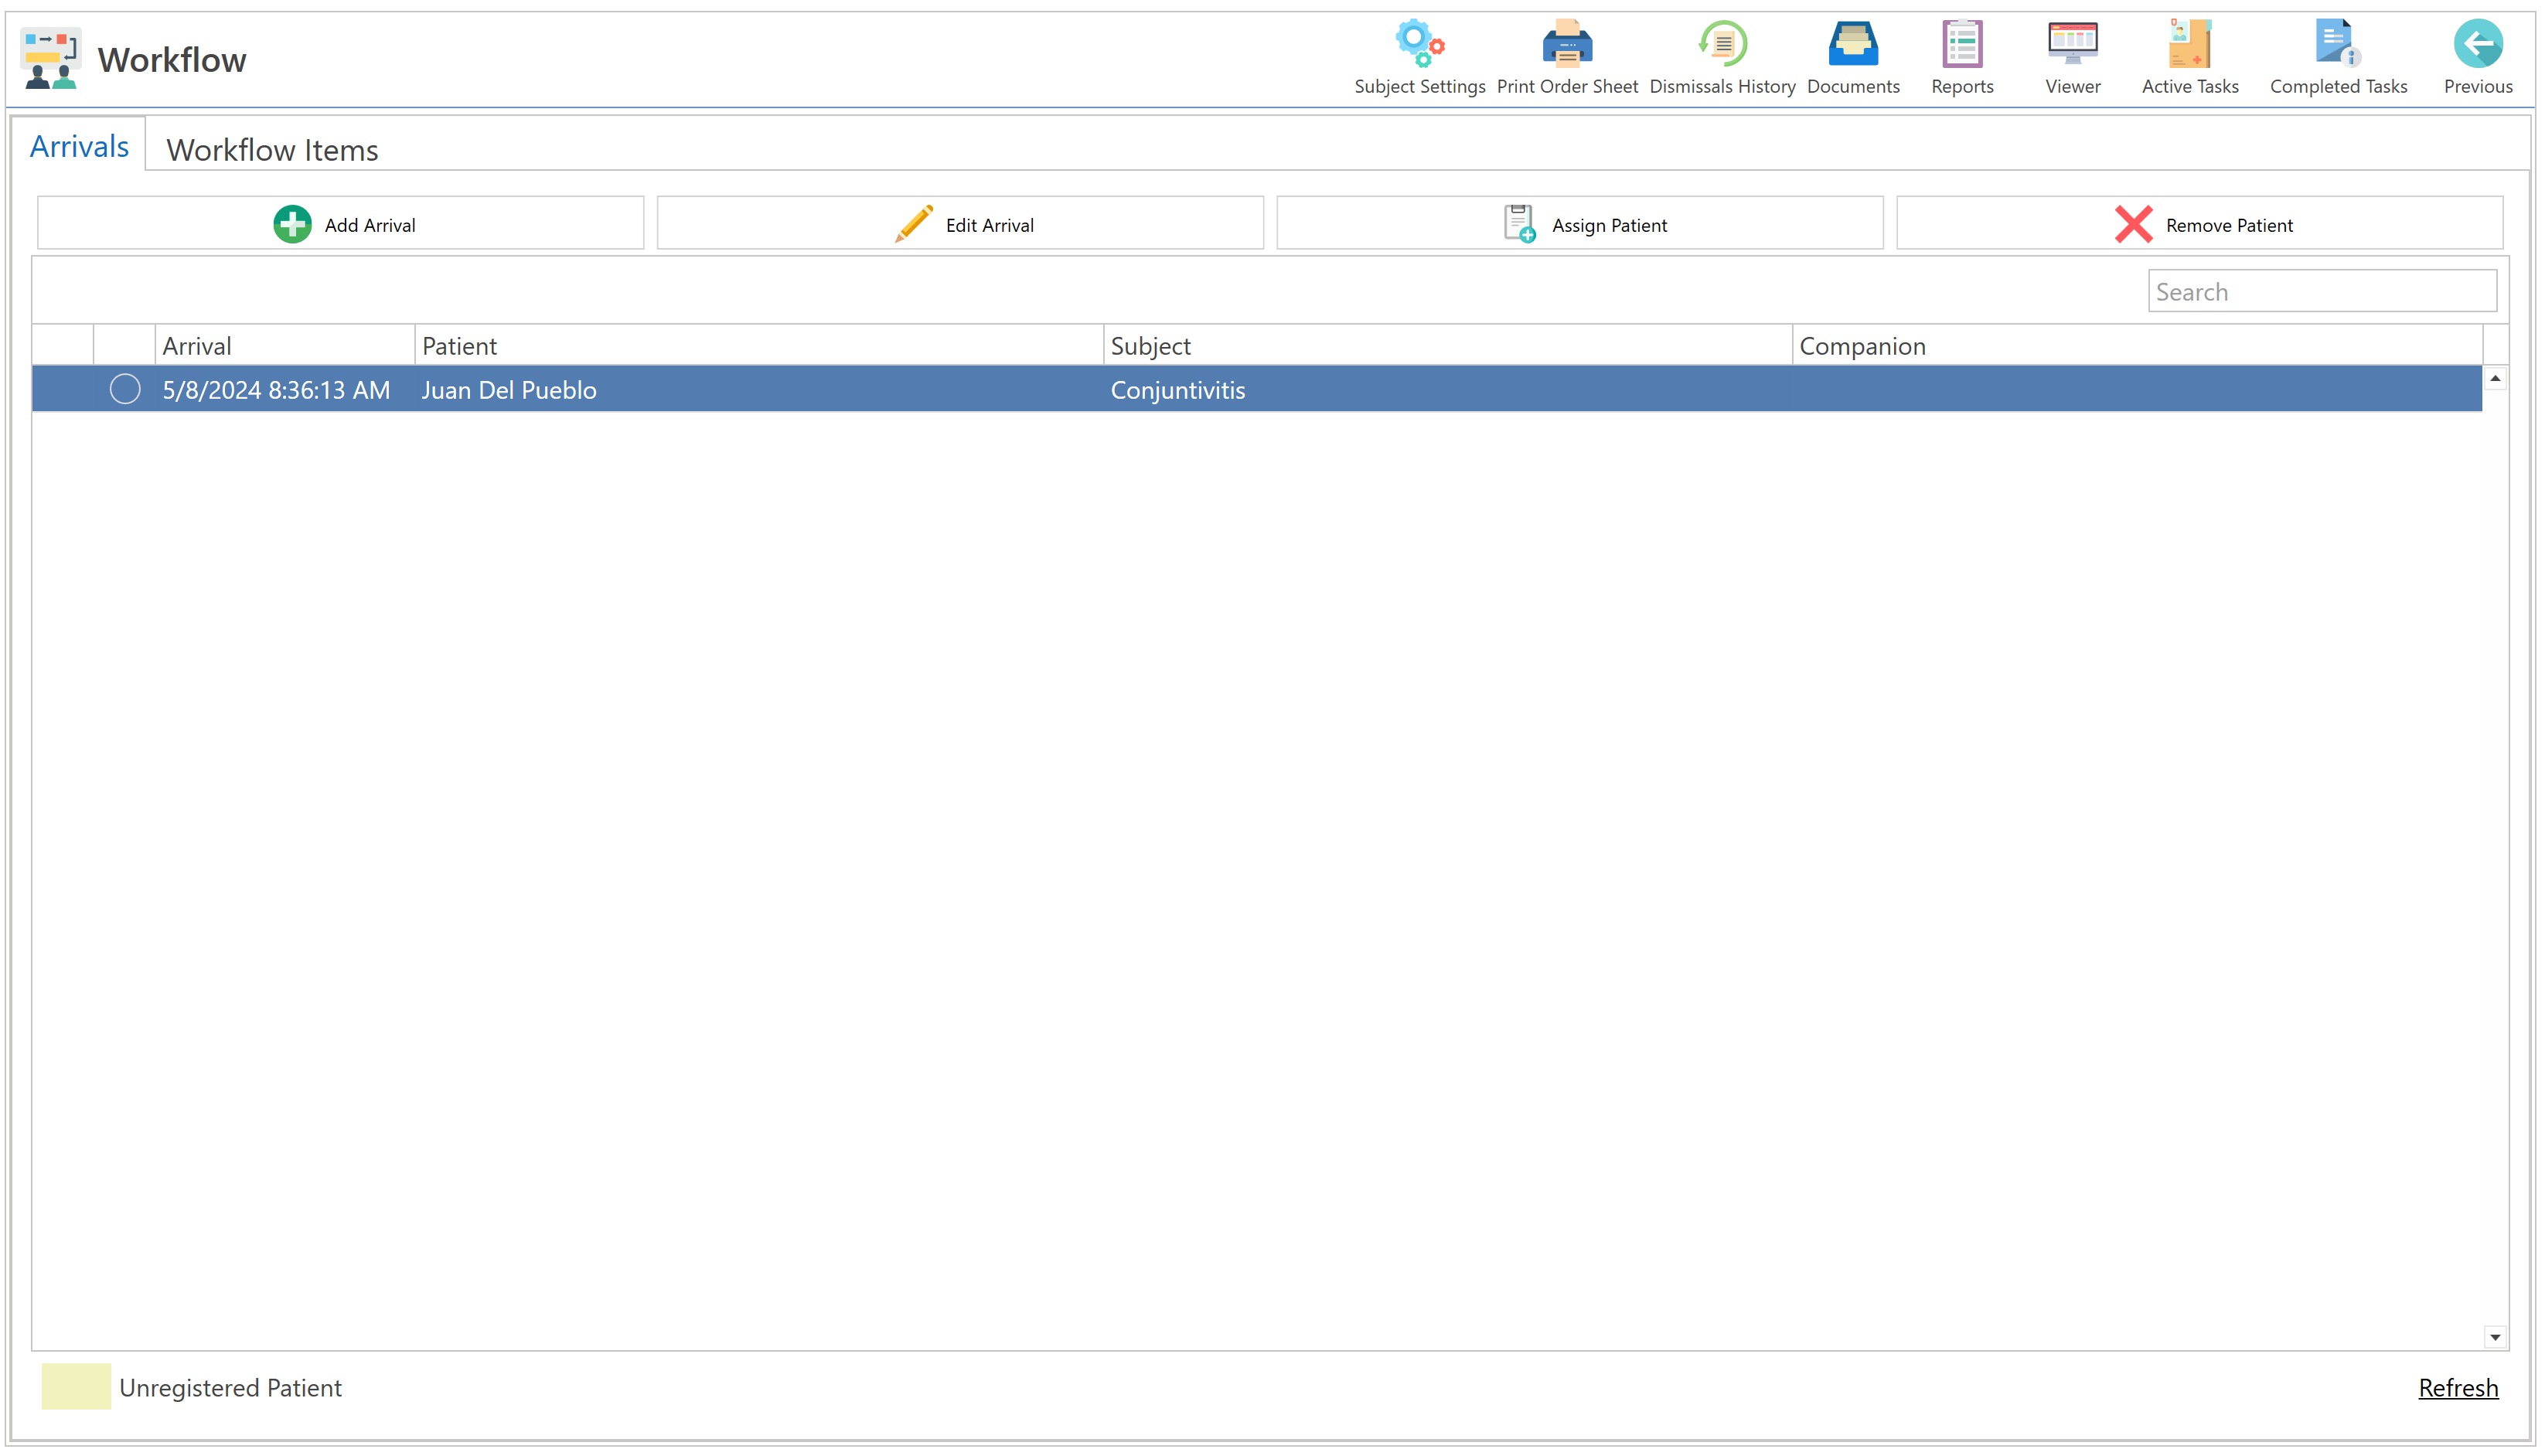Open Subject Settings gear icon

tap(1419, 45)
